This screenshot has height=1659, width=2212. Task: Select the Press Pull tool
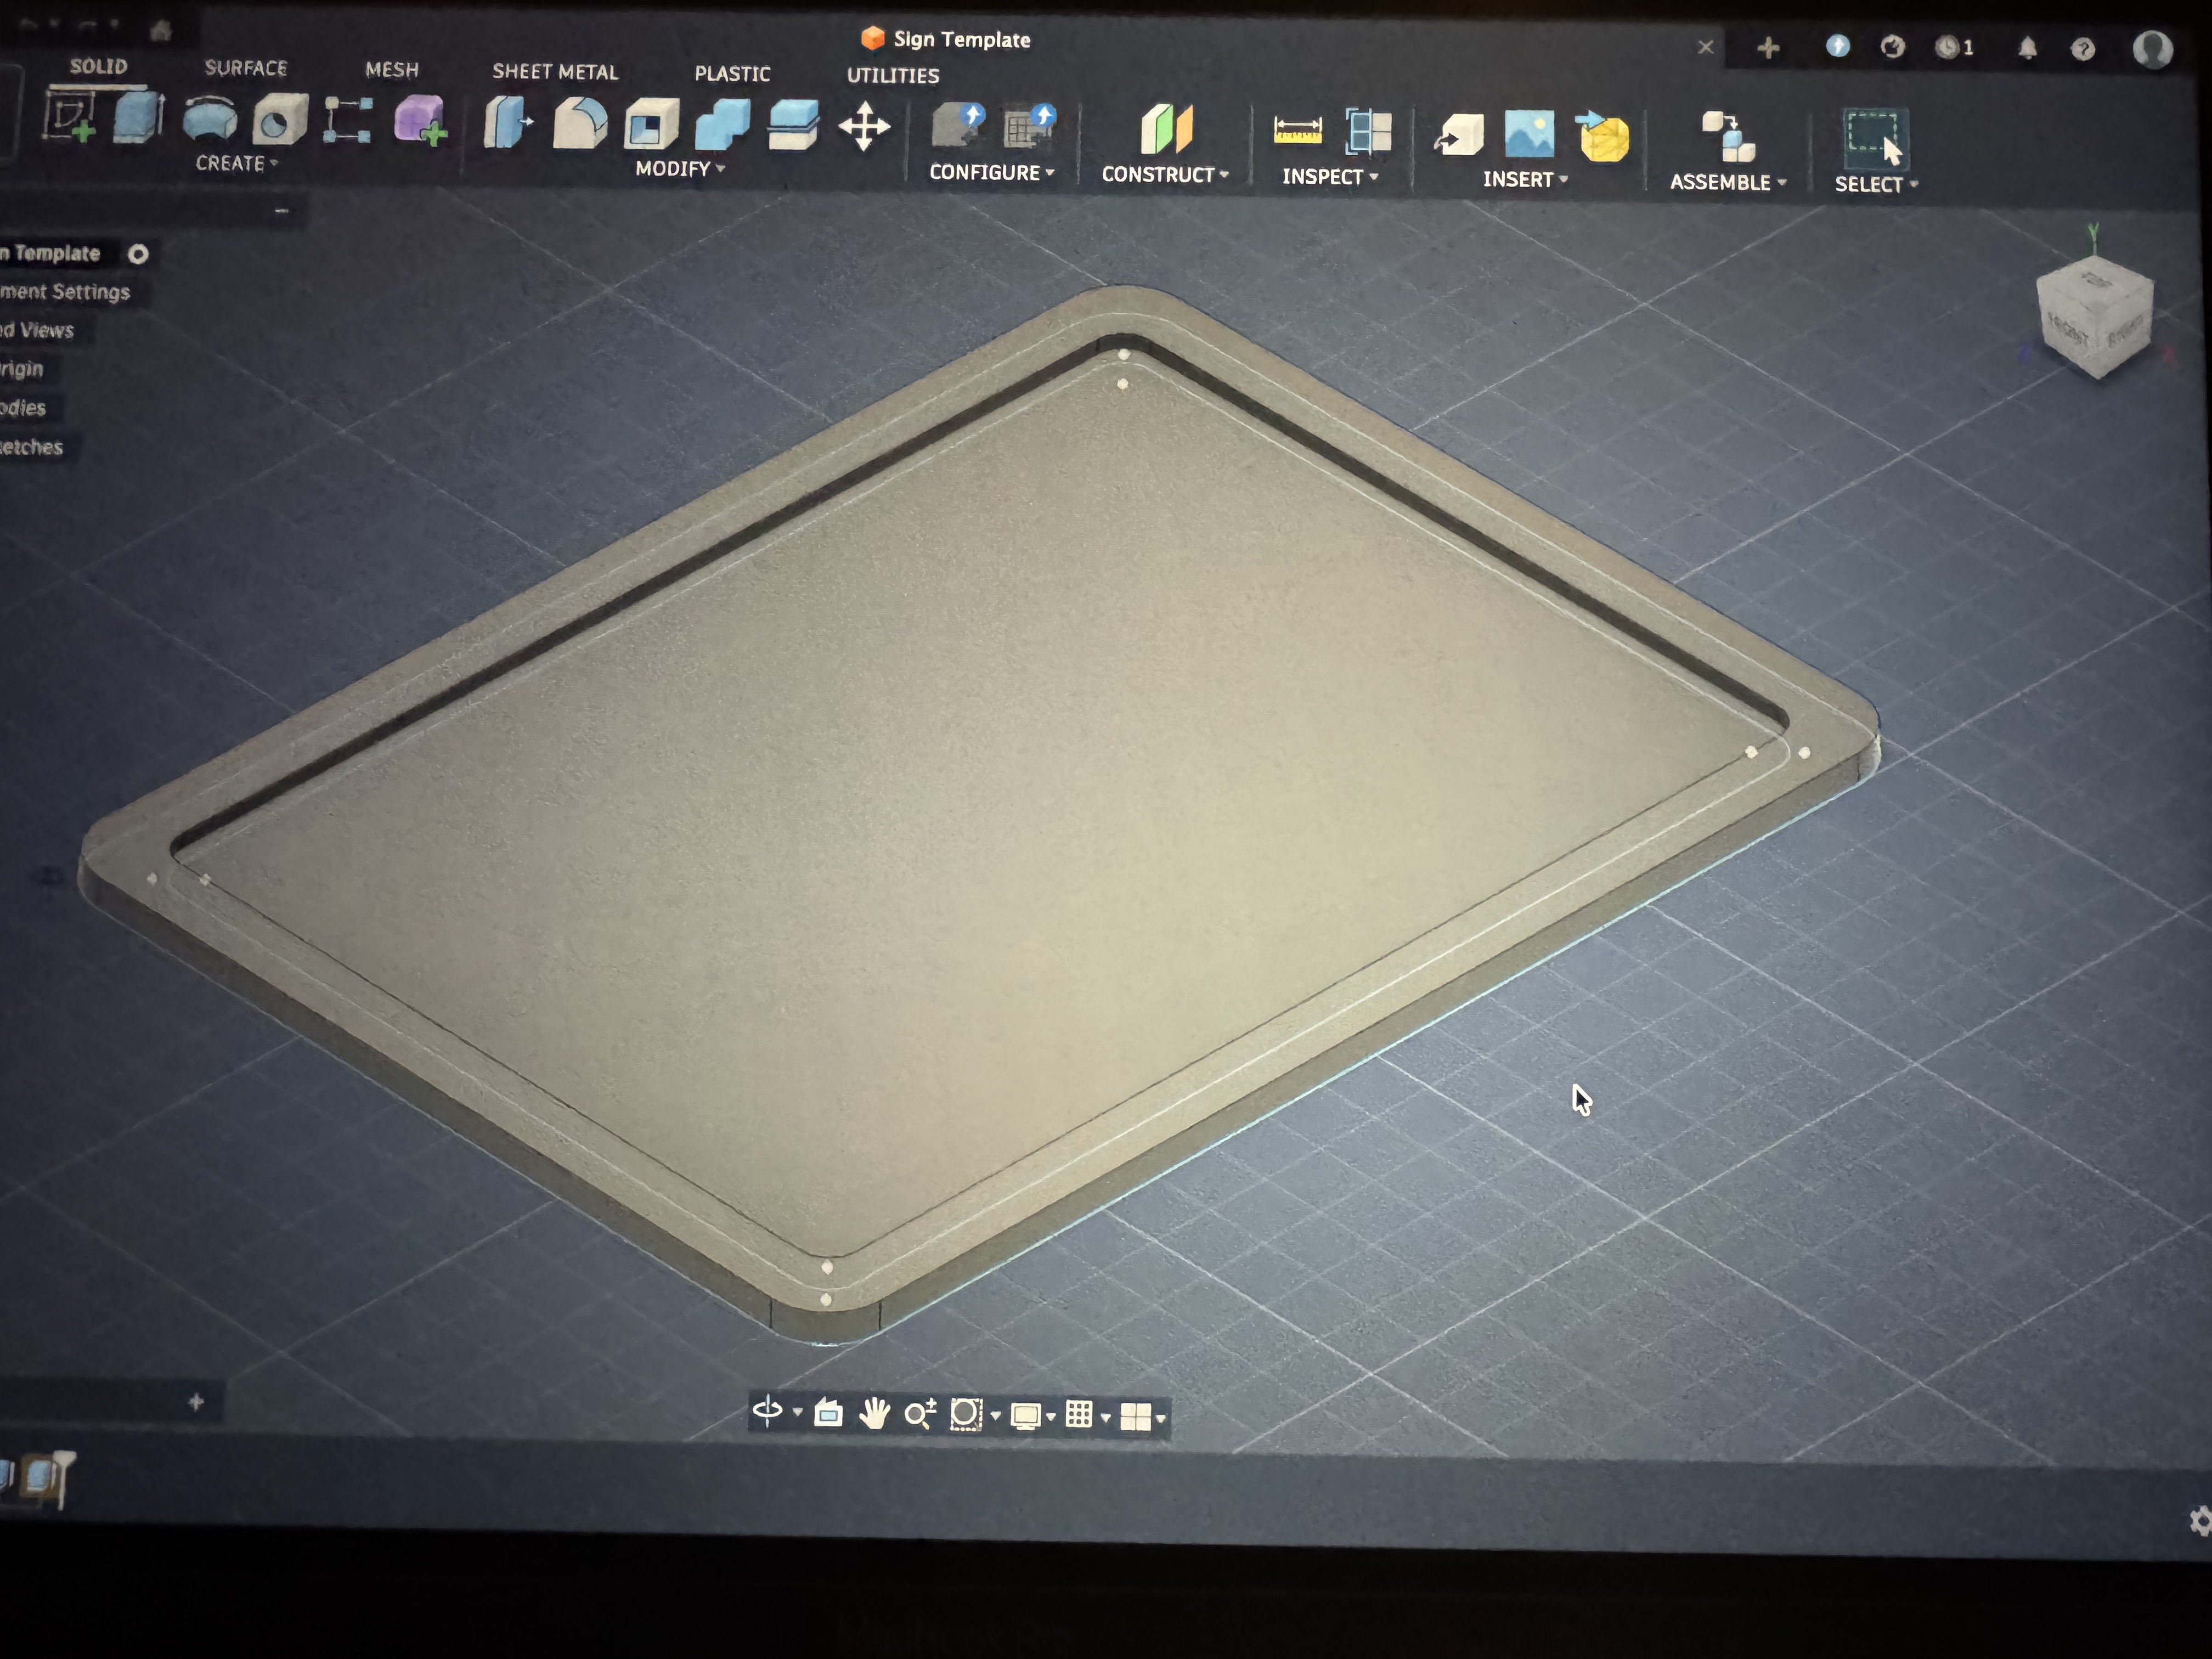[x=507, y=123]
